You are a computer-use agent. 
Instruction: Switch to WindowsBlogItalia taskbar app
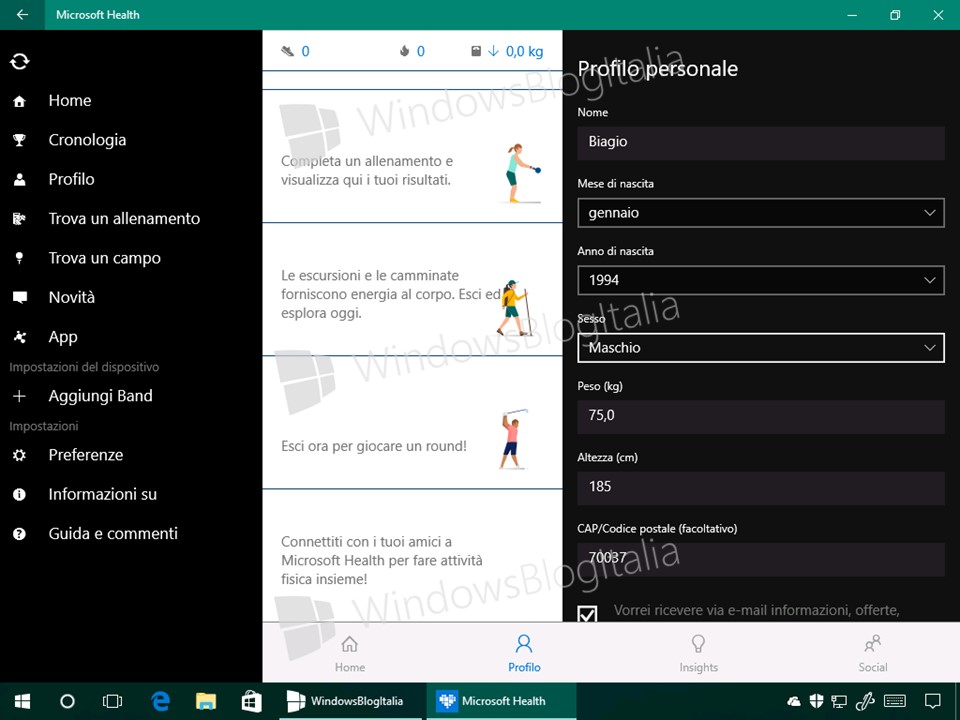pos(350,701)
